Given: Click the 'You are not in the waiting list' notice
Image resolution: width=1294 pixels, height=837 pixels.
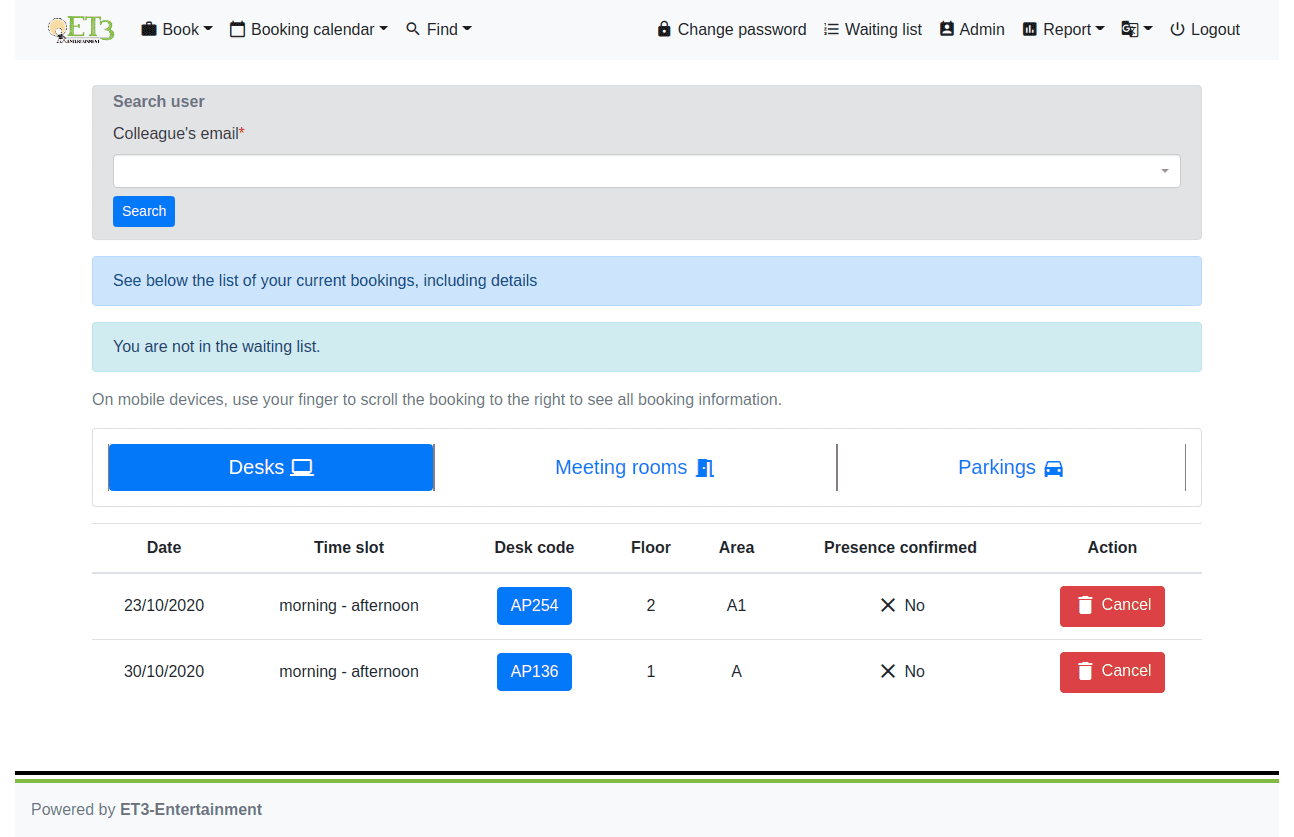Looking at the screenshot, I should 647,347.
